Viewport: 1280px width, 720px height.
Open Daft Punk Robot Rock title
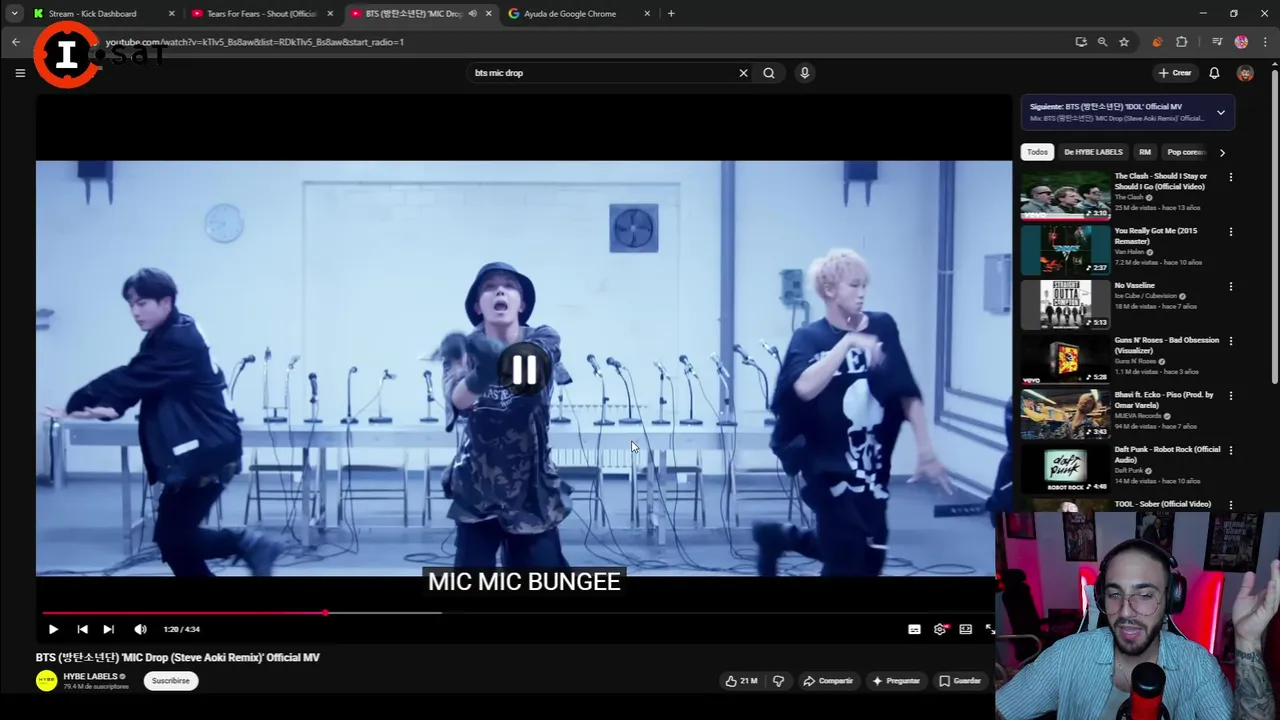(1167, 454)
